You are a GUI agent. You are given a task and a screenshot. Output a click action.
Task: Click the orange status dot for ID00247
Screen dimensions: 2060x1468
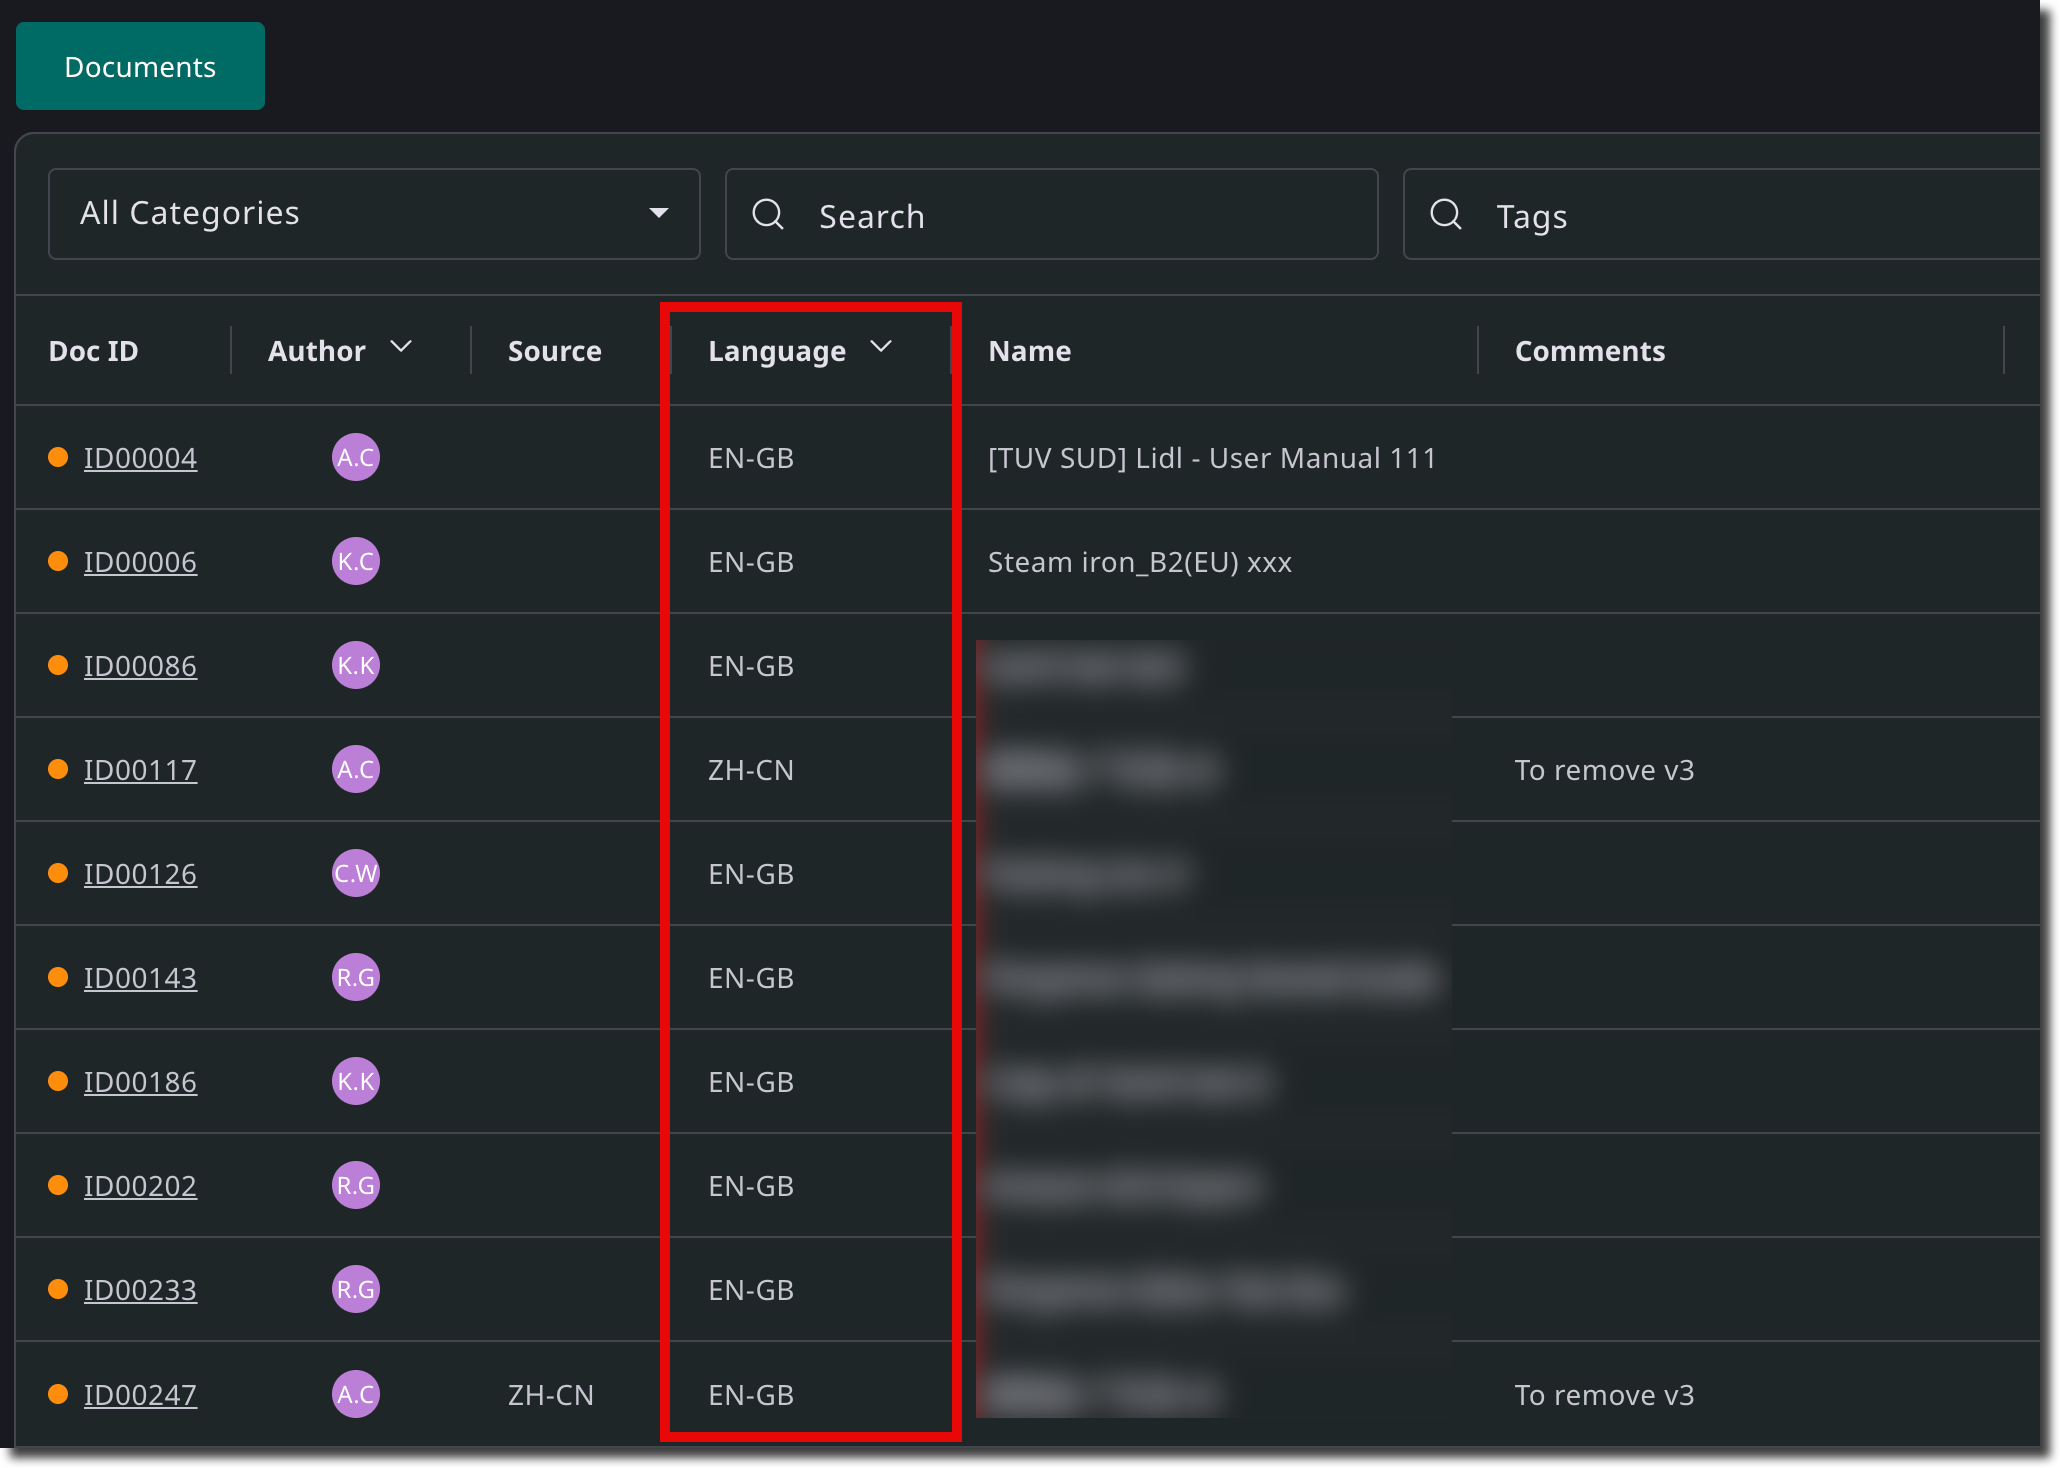[58, 1394]
